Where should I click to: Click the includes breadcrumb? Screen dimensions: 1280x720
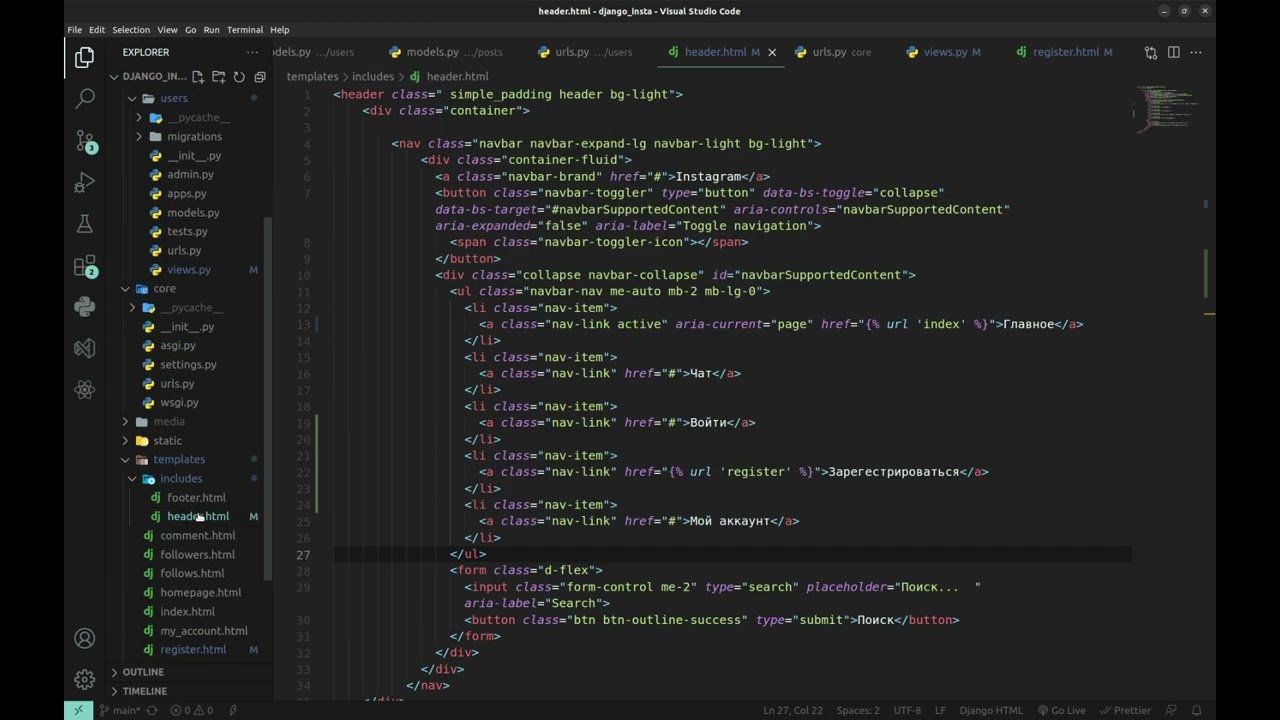(x=373, y=77)
